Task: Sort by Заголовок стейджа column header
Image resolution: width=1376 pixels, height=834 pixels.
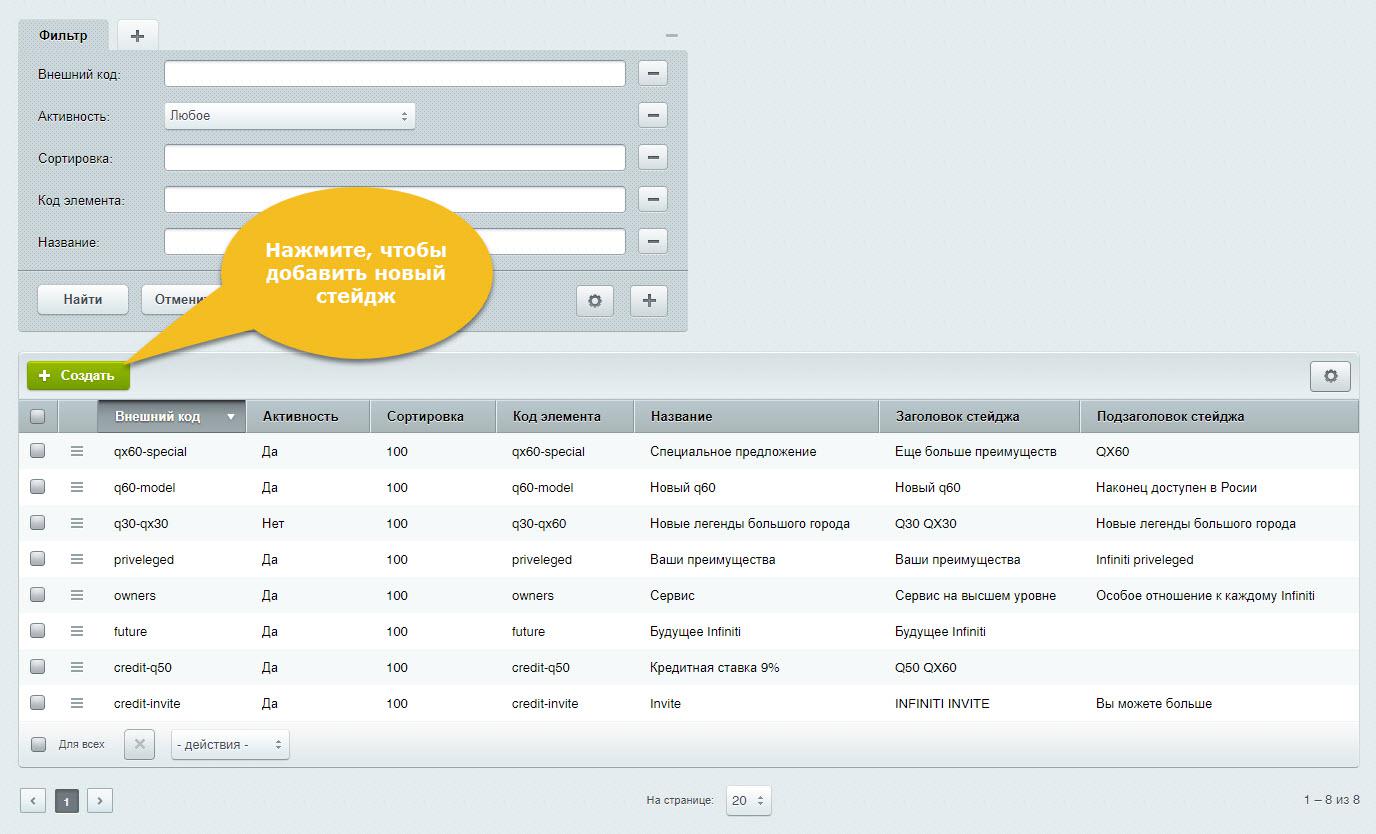Action: coord(980,416)
